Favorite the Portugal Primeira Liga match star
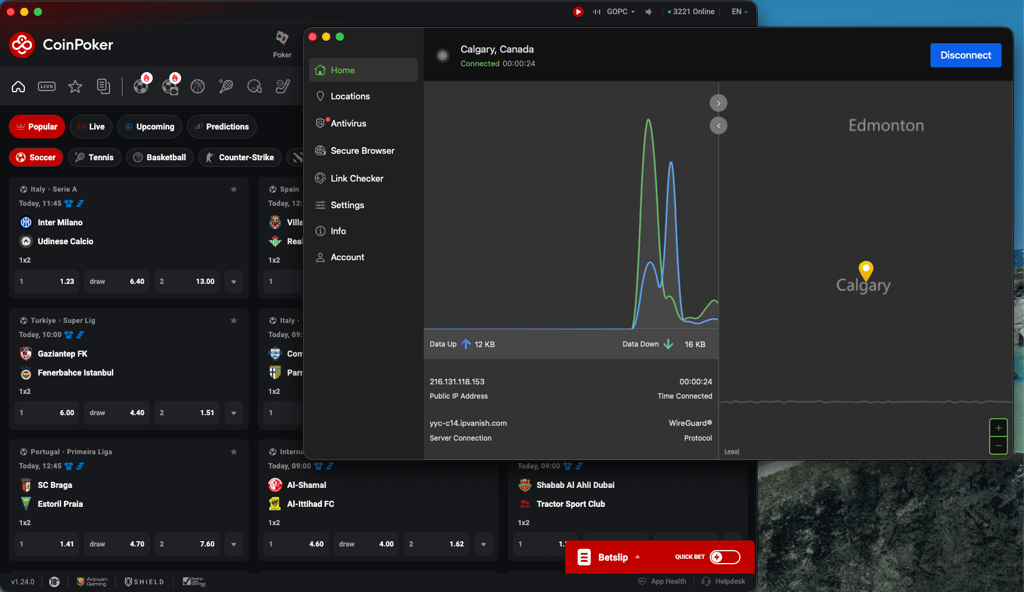 point(234,452)
